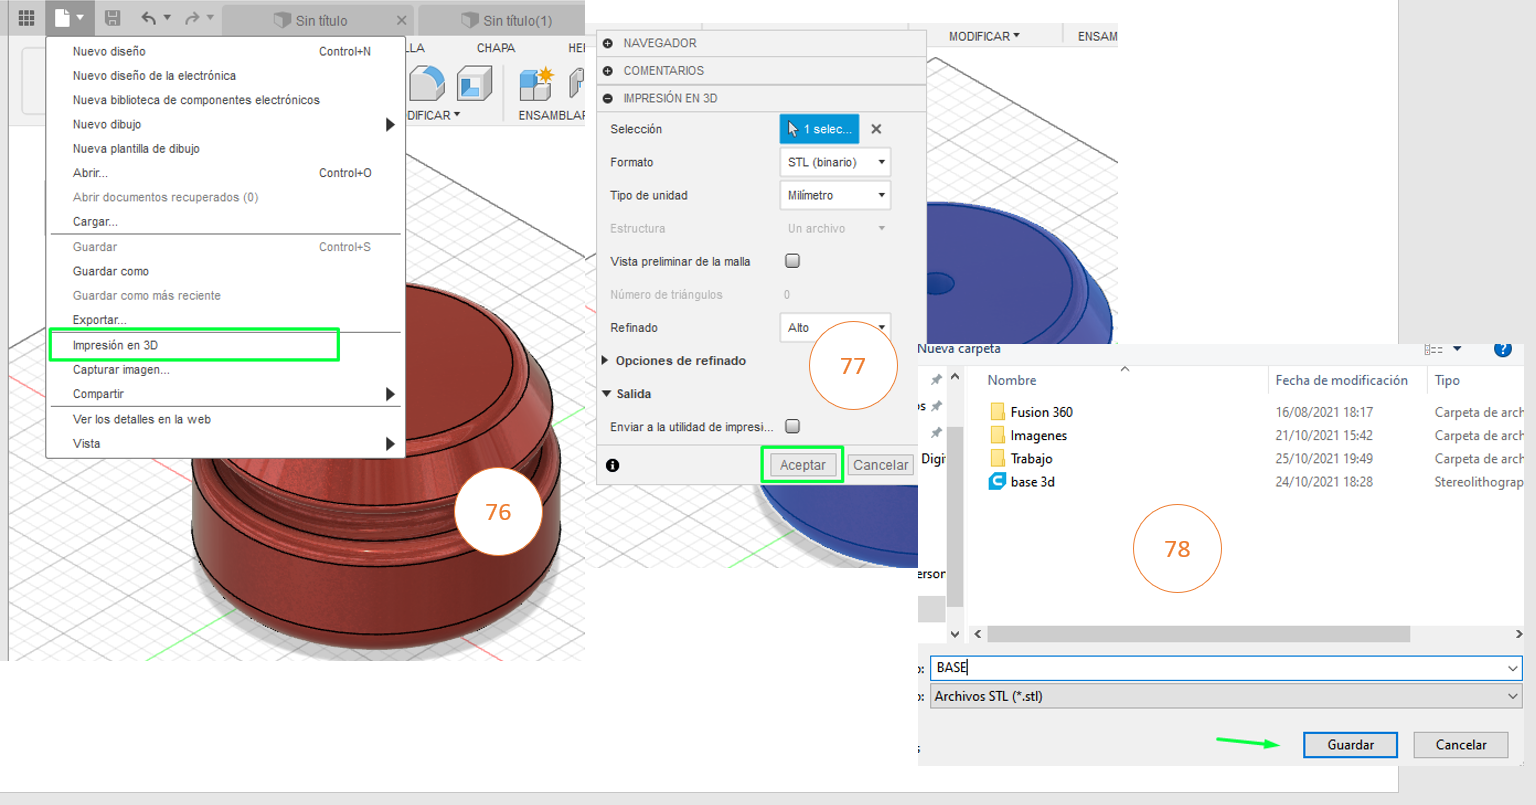Open the CHAPA ribbon tab
1536x805 pixels.
(x=496, y=48)
